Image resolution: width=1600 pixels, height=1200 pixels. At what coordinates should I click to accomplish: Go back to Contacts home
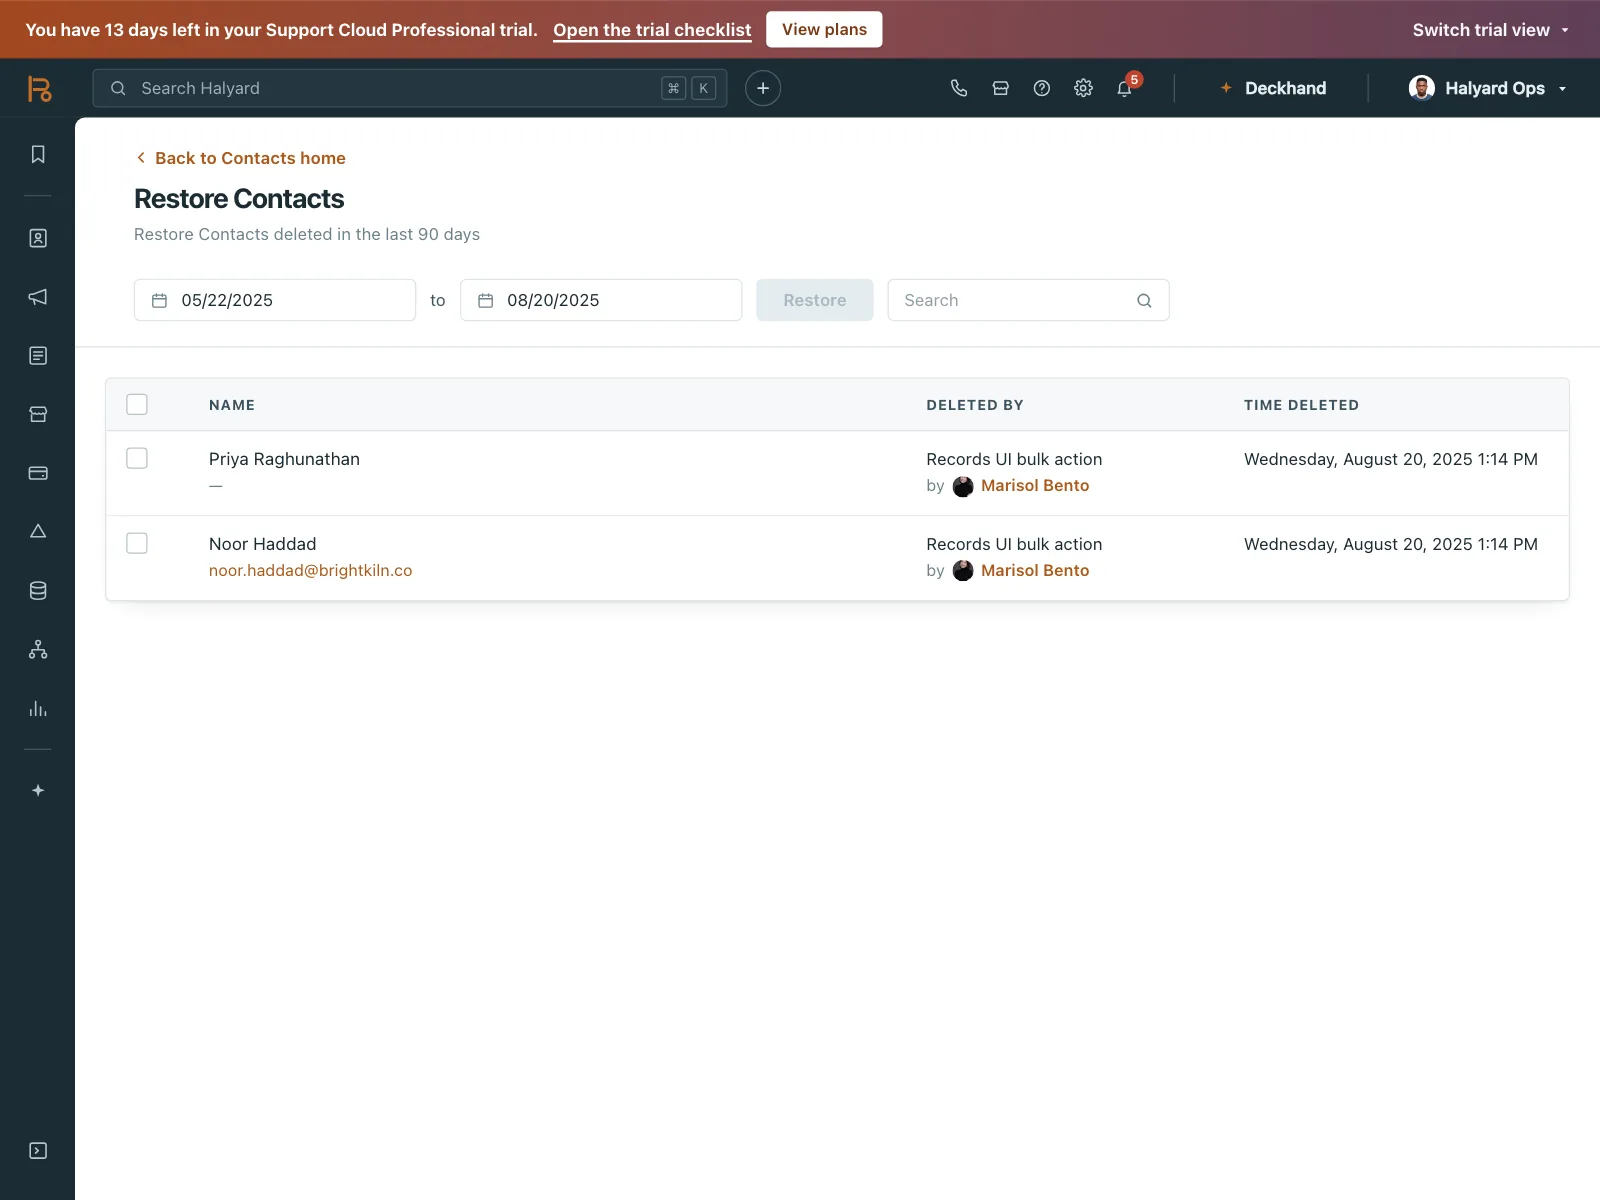[x=240, y=158]
